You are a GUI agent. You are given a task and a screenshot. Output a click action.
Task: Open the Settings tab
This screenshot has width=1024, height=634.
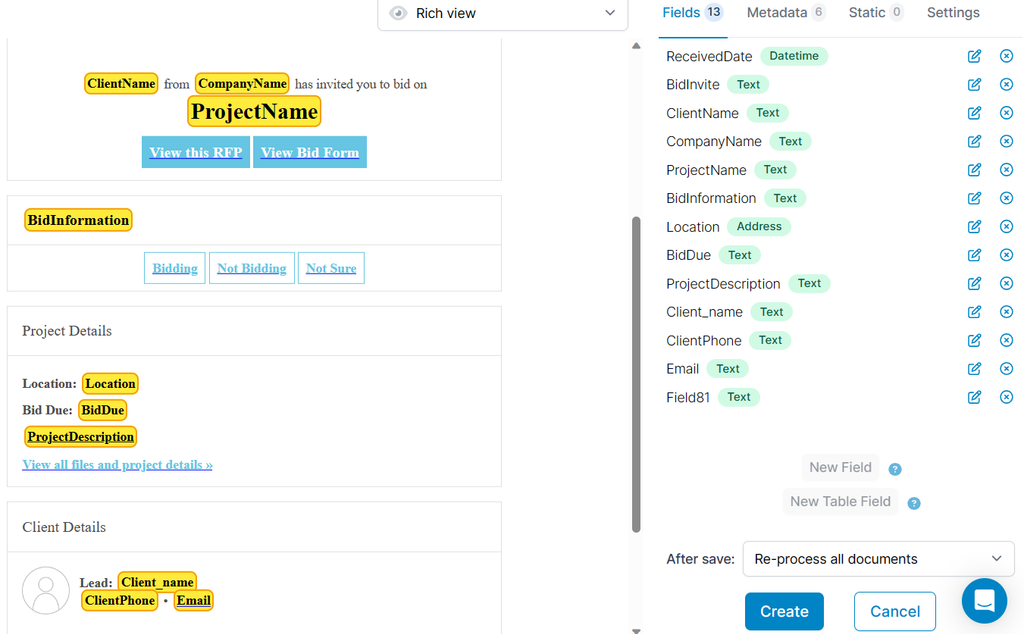pos(953,12)
